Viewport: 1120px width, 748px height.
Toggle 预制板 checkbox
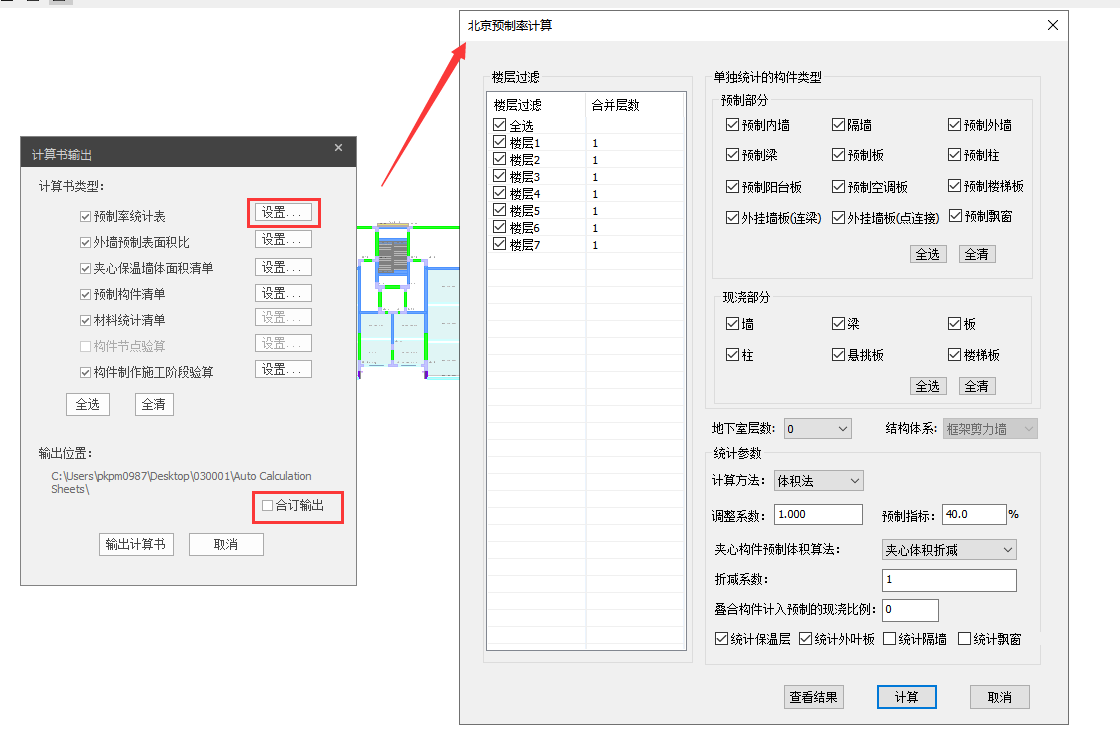pyautogui.click(x=839, y=155)
